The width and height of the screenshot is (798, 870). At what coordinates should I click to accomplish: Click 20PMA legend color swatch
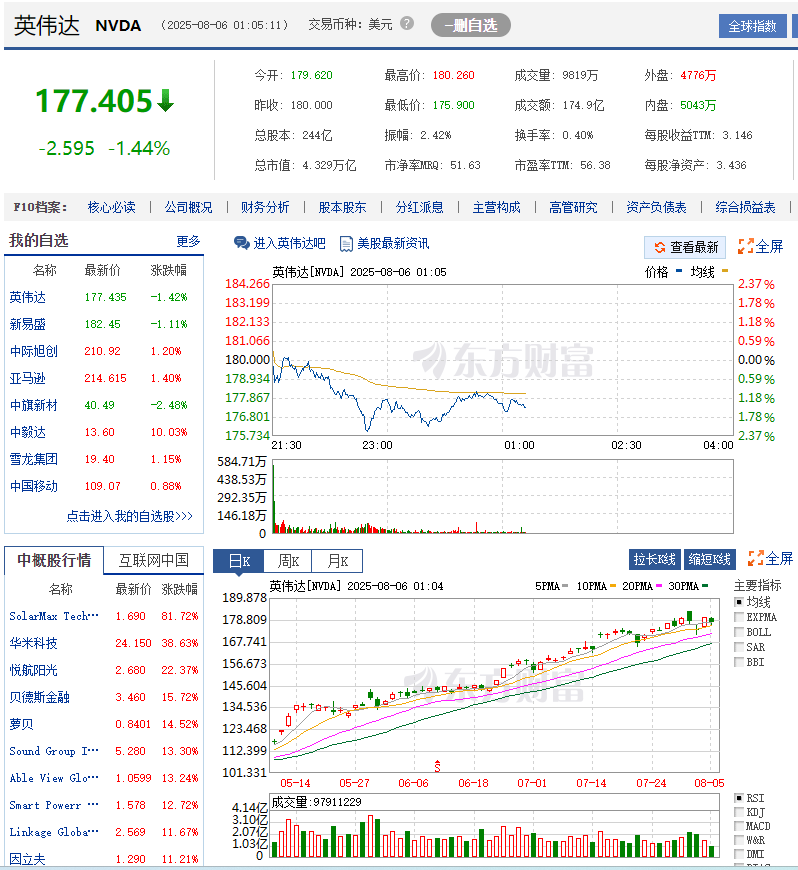point(659,586)
